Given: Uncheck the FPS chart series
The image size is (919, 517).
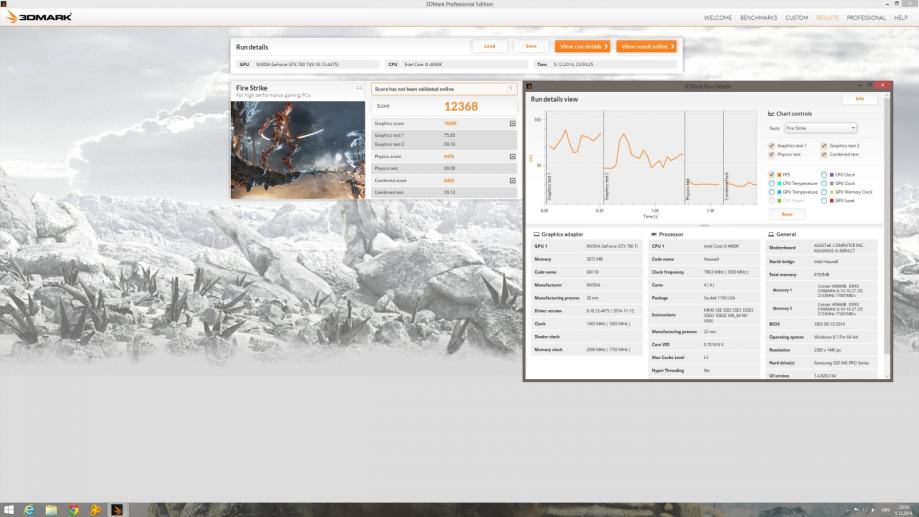Looking at the screenshot, I should coord(771,175).
